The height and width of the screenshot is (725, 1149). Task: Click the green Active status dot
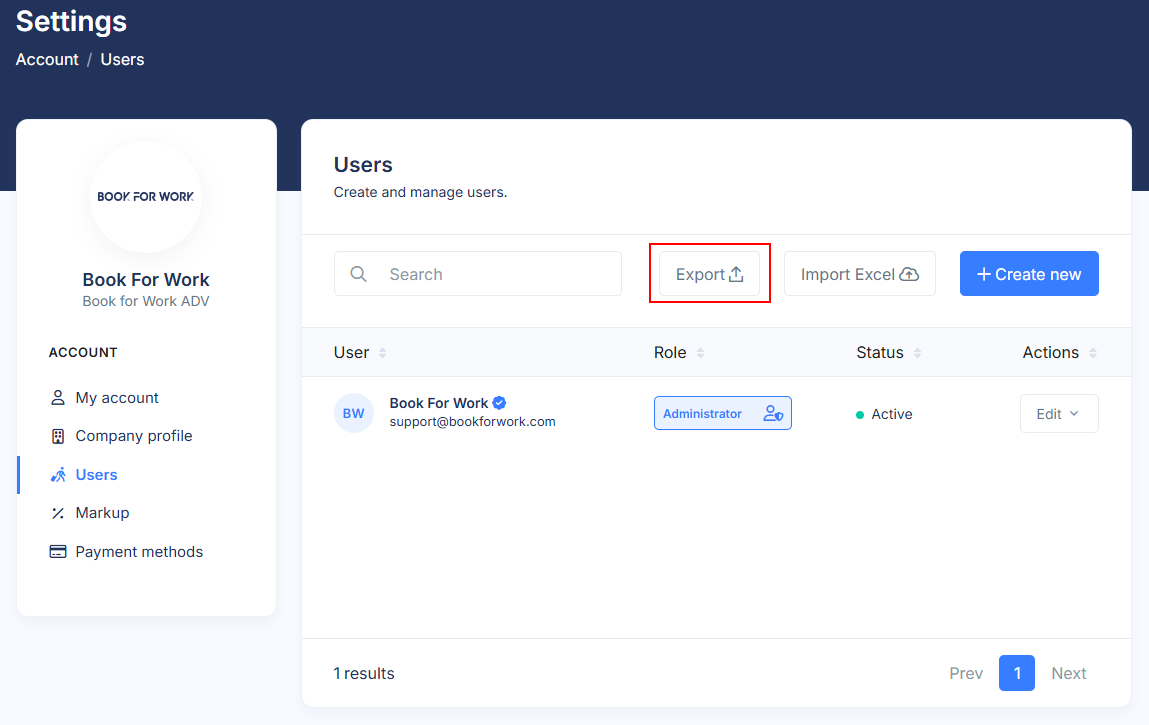pyautogui.click(x=860, y=415)
